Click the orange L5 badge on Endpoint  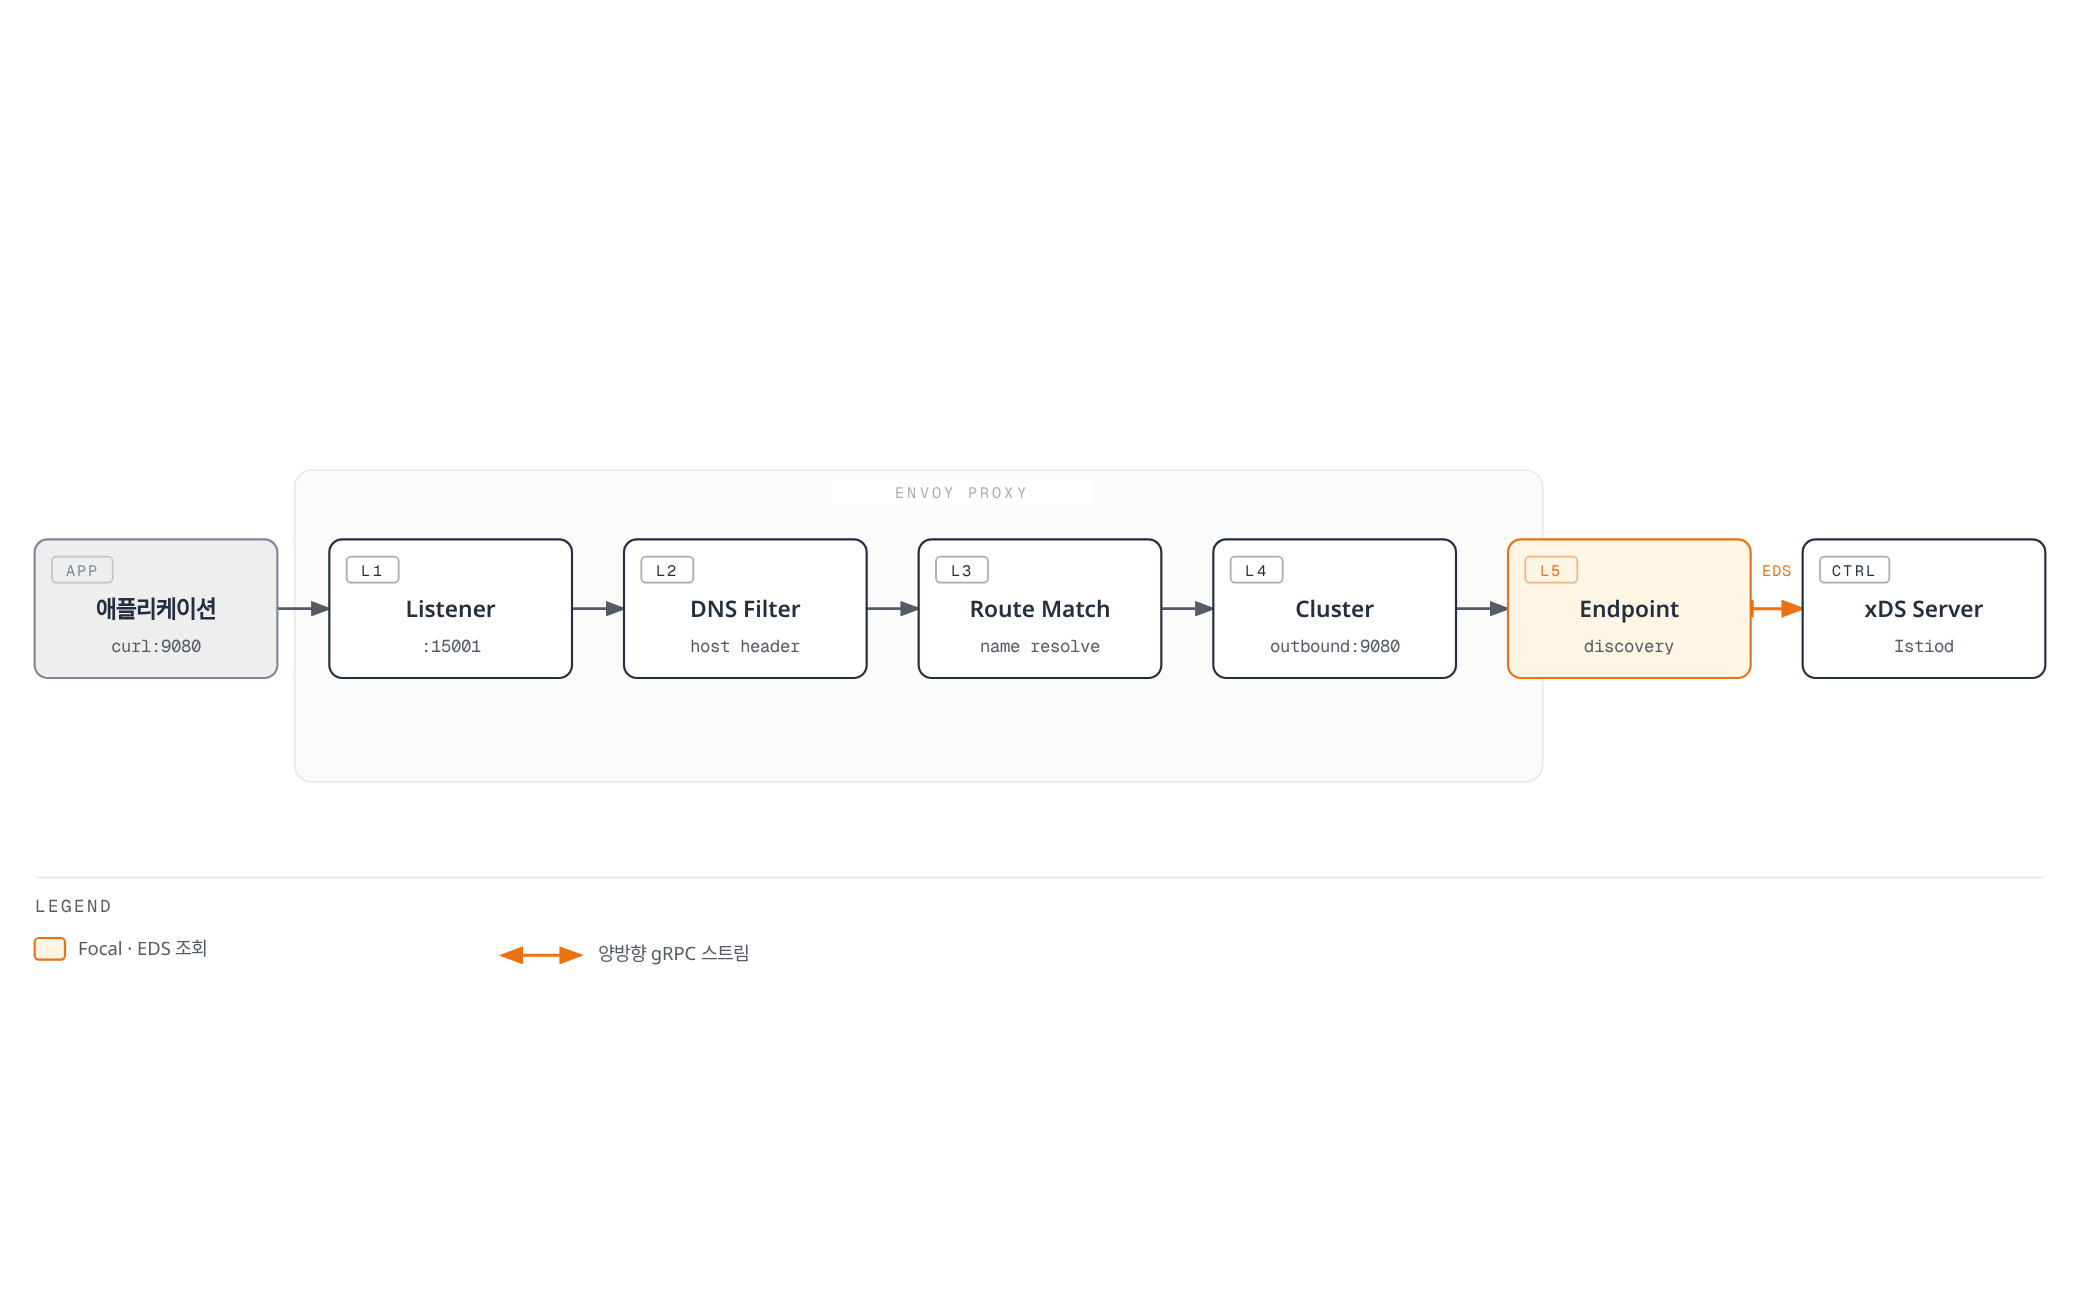pos(1551,570)
